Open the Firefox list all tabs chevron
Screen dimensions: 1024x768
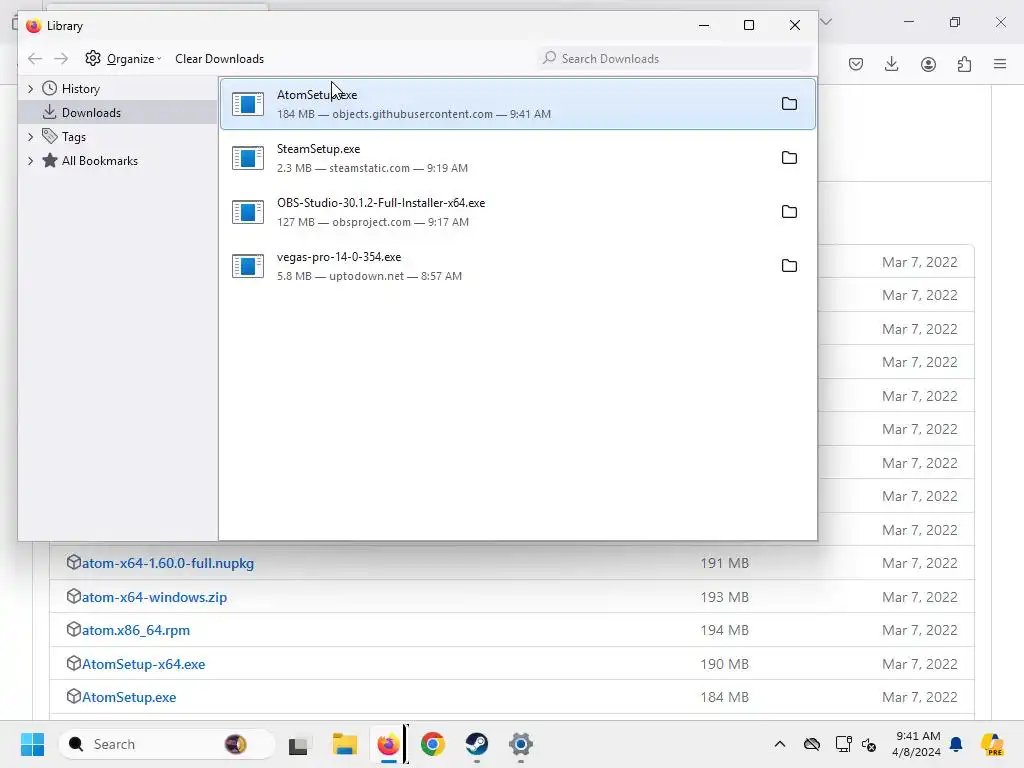[826, 22]
